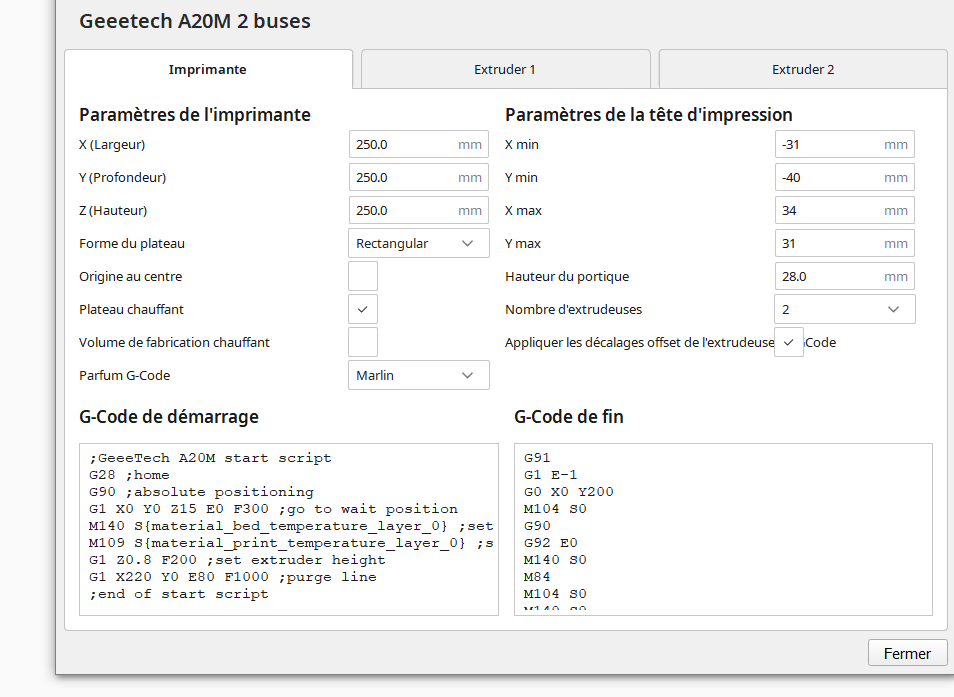
Task: Enable Volume de fabrication chauffant checkbox
Action: point(363,342)
